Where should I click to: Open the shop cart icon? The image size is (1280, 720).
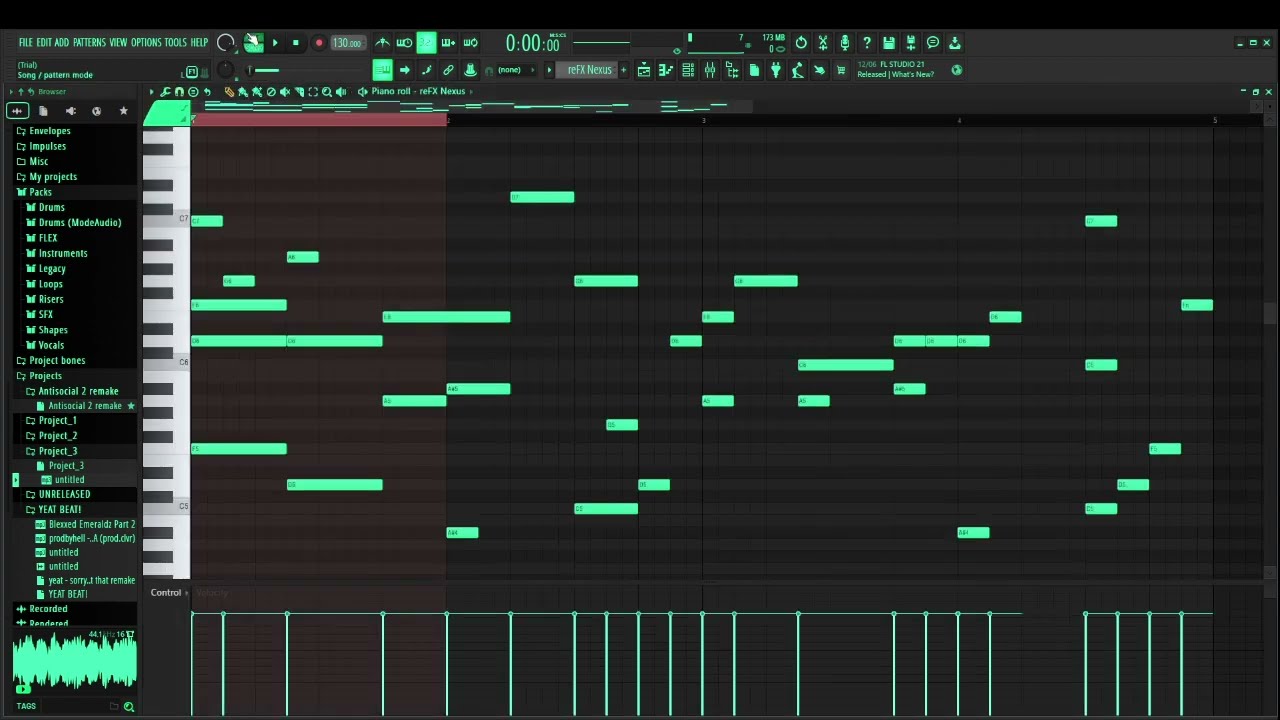(x=842, y=70)
